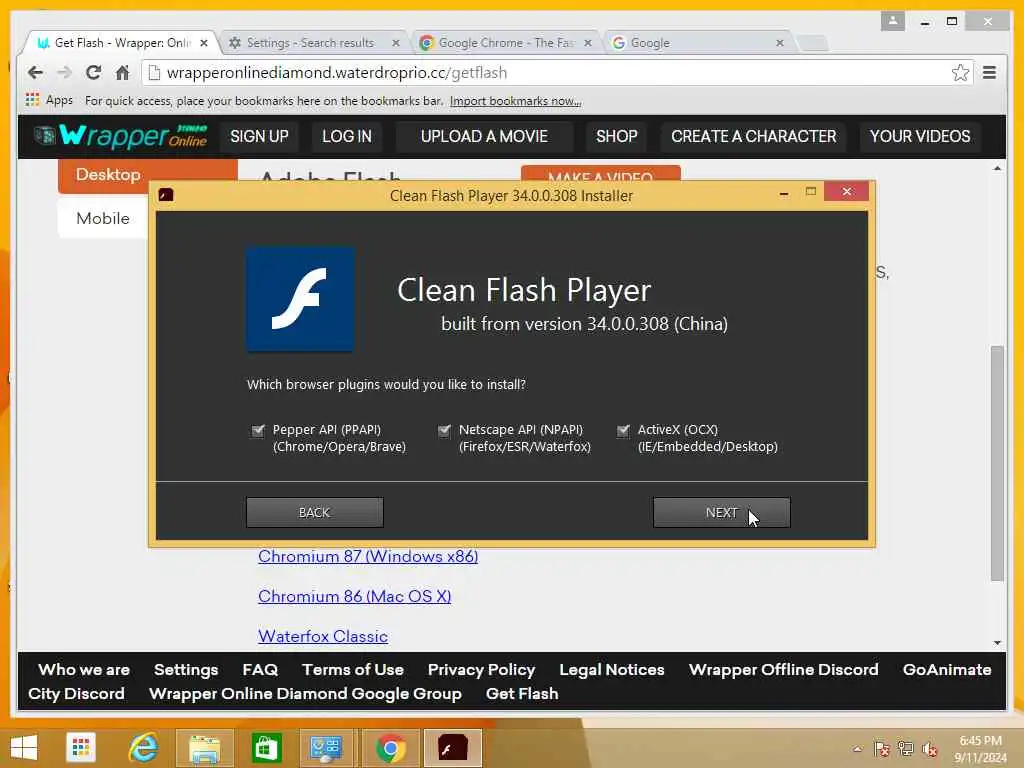Image resolution: width=1024 pixels, height=768 pixels.
Task: Click the Action Center flag tray icon
Action: pyautogui.click(x=882, y=749)
